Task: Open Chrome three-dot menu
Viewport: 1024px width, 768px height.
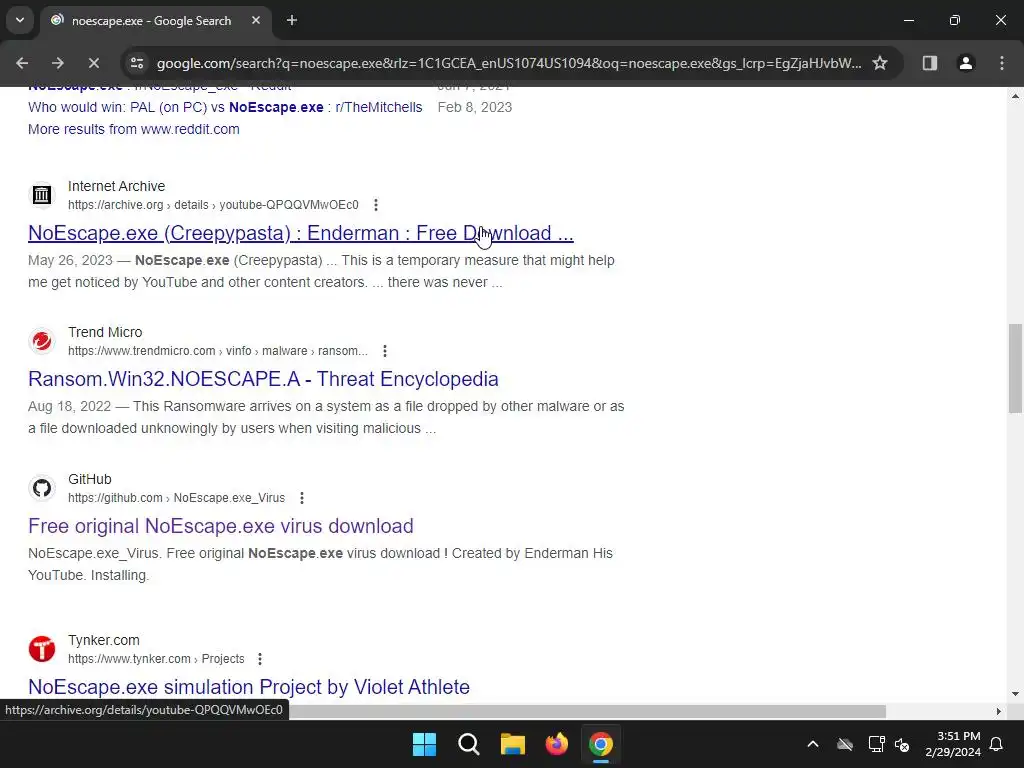Action: (x=1002, y=63)
